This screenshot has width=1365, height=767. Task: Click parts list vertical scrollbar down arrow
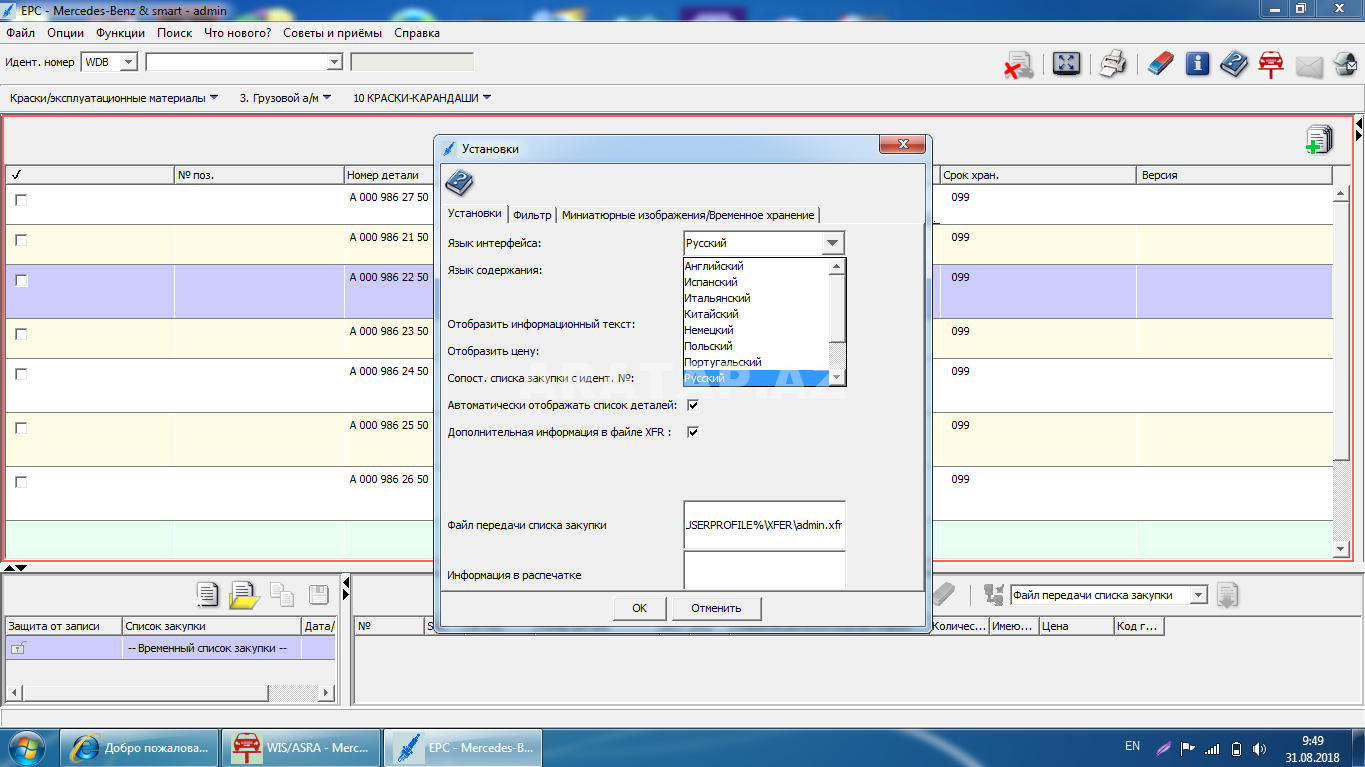point(1342,549)
